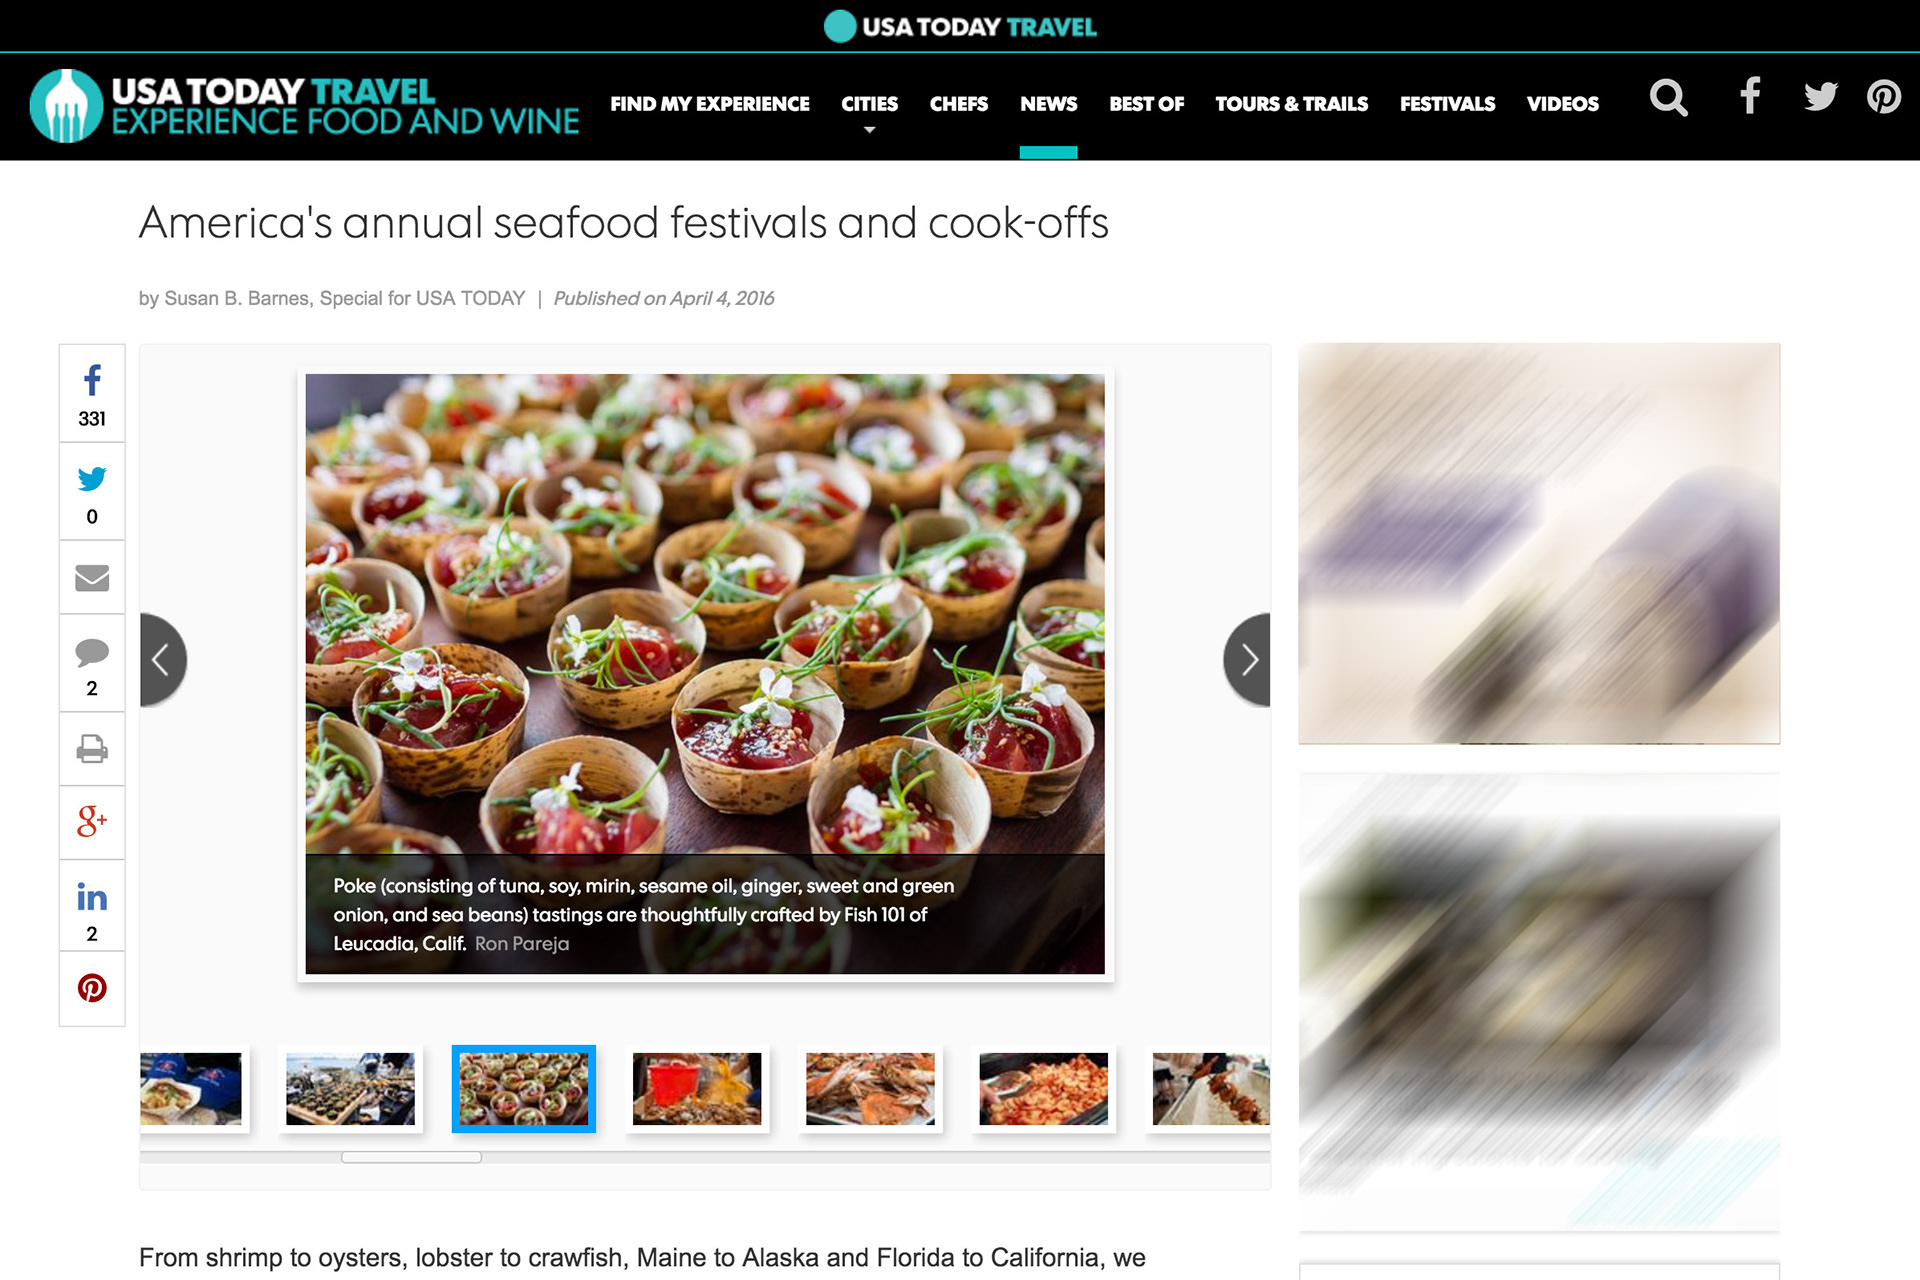
Task: Click Find My Experience link
Action: (x=710, y=104)
